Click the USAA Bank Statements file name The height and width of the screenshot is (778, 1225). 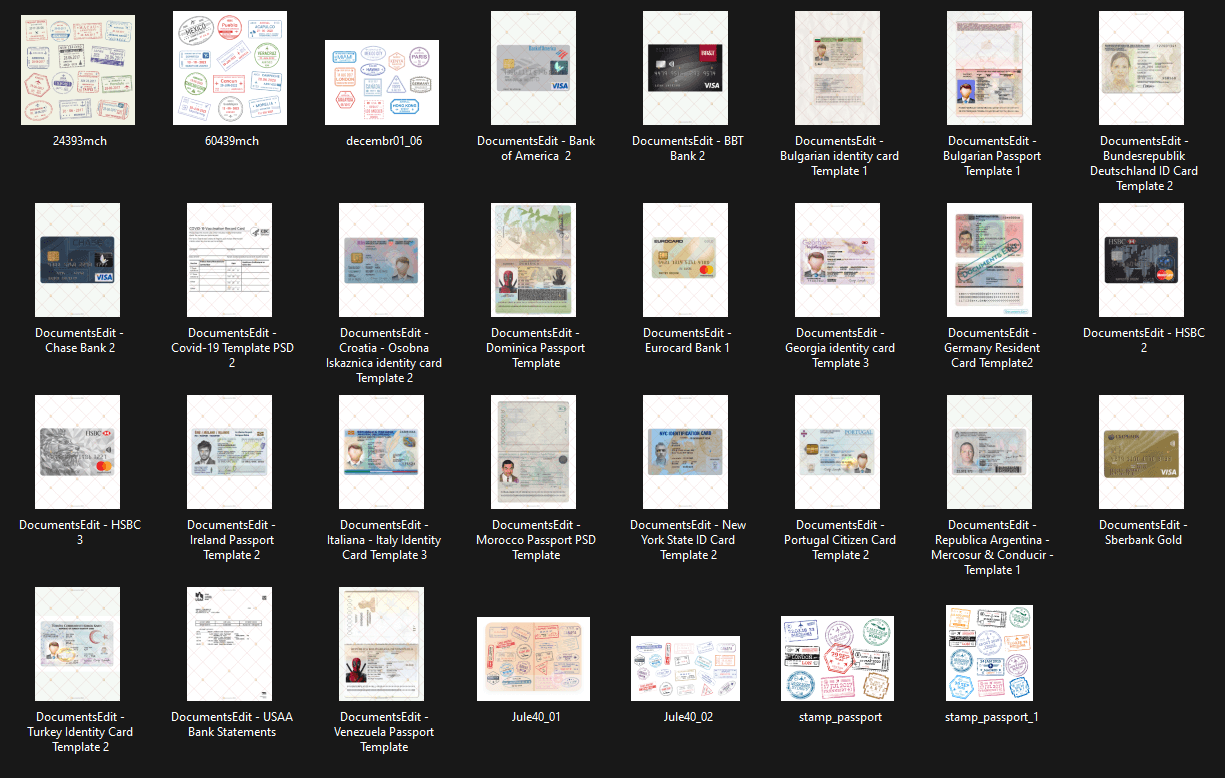tap(230, 724)
